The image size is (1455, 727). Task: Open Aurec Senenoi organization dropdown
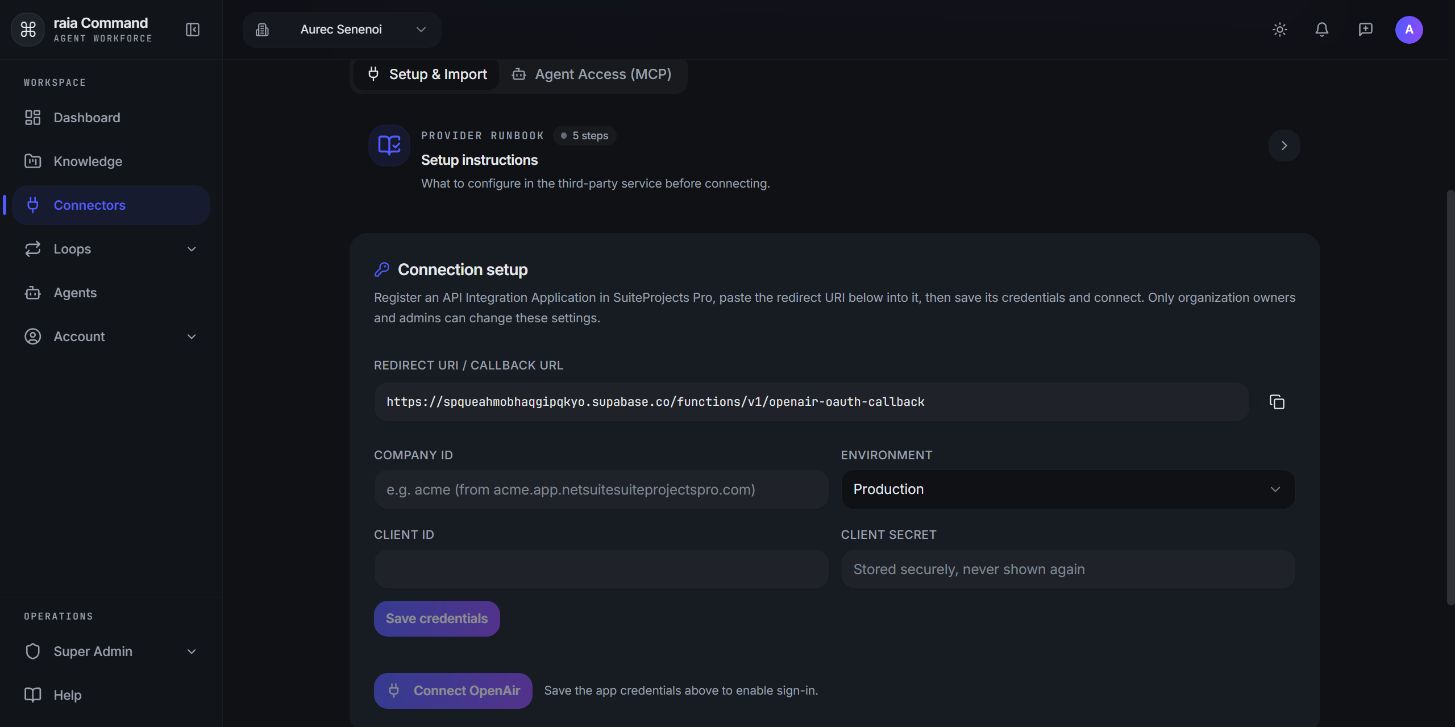tap(342, 30)
